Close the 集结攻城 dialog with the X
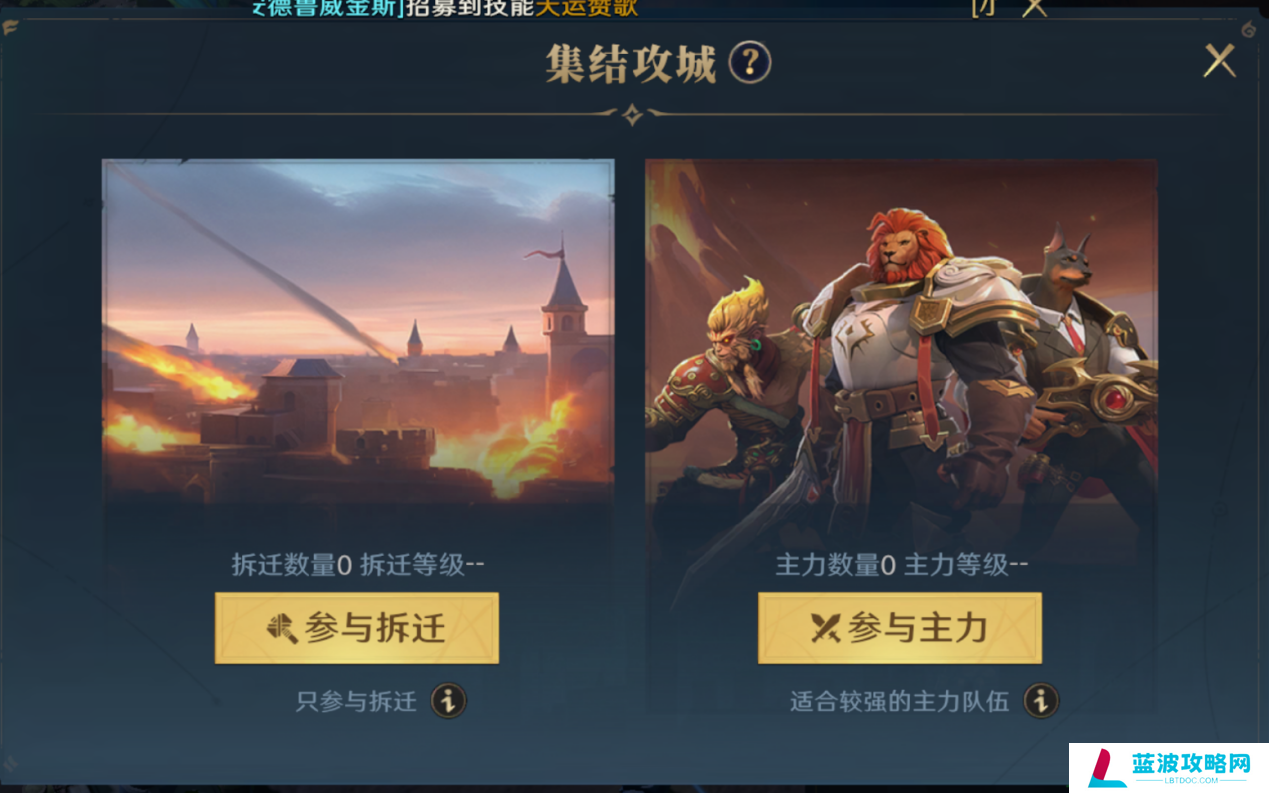1269x793 pixels. (1219, 61)
